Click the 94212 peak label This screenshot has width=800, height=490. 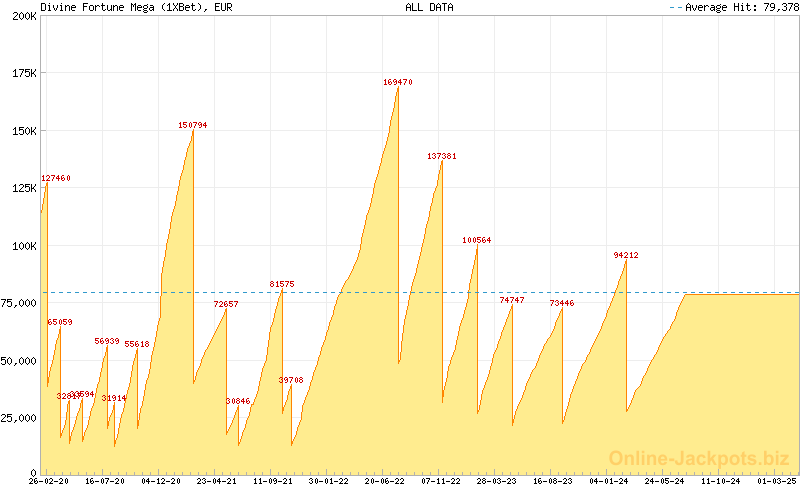[x=626, y=255]
